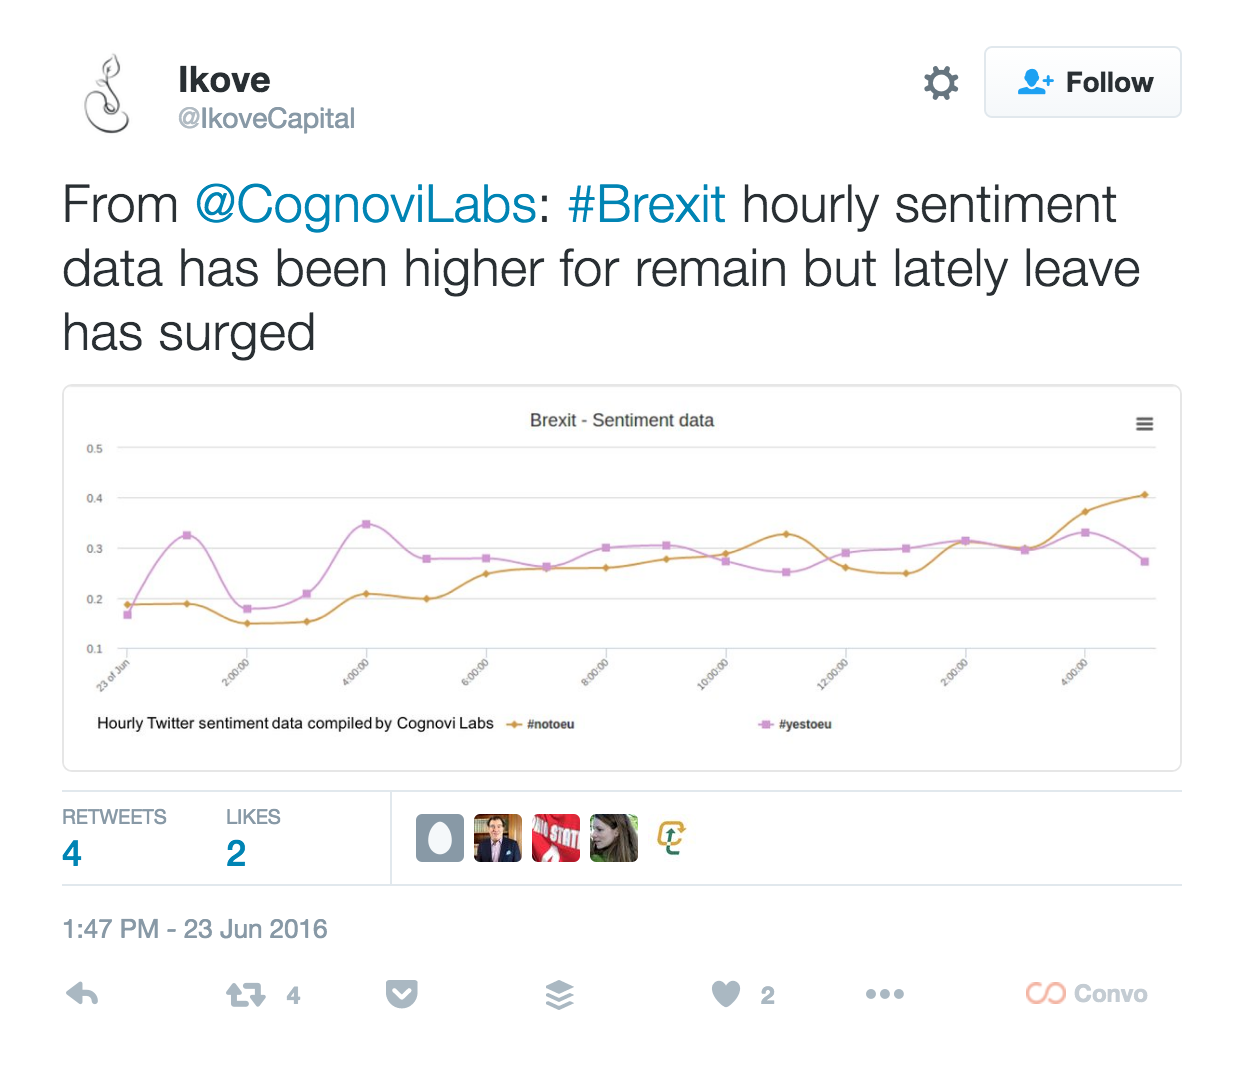
Task: Like the tweet with the heart icon
Action: point(726,994)
